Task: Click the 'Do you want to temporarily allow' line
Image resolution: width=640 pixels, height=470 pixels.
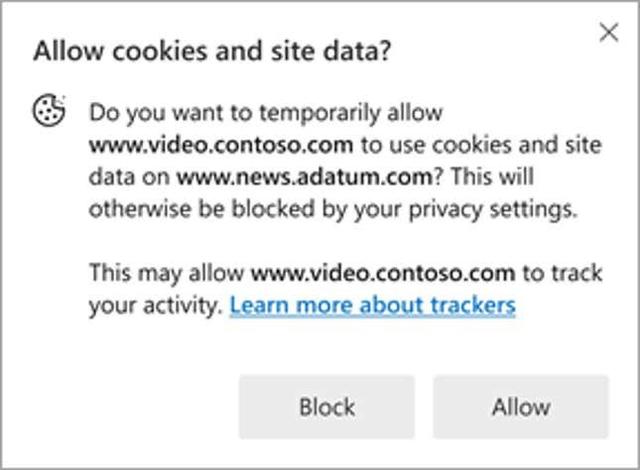Action: tap(266, 113)
